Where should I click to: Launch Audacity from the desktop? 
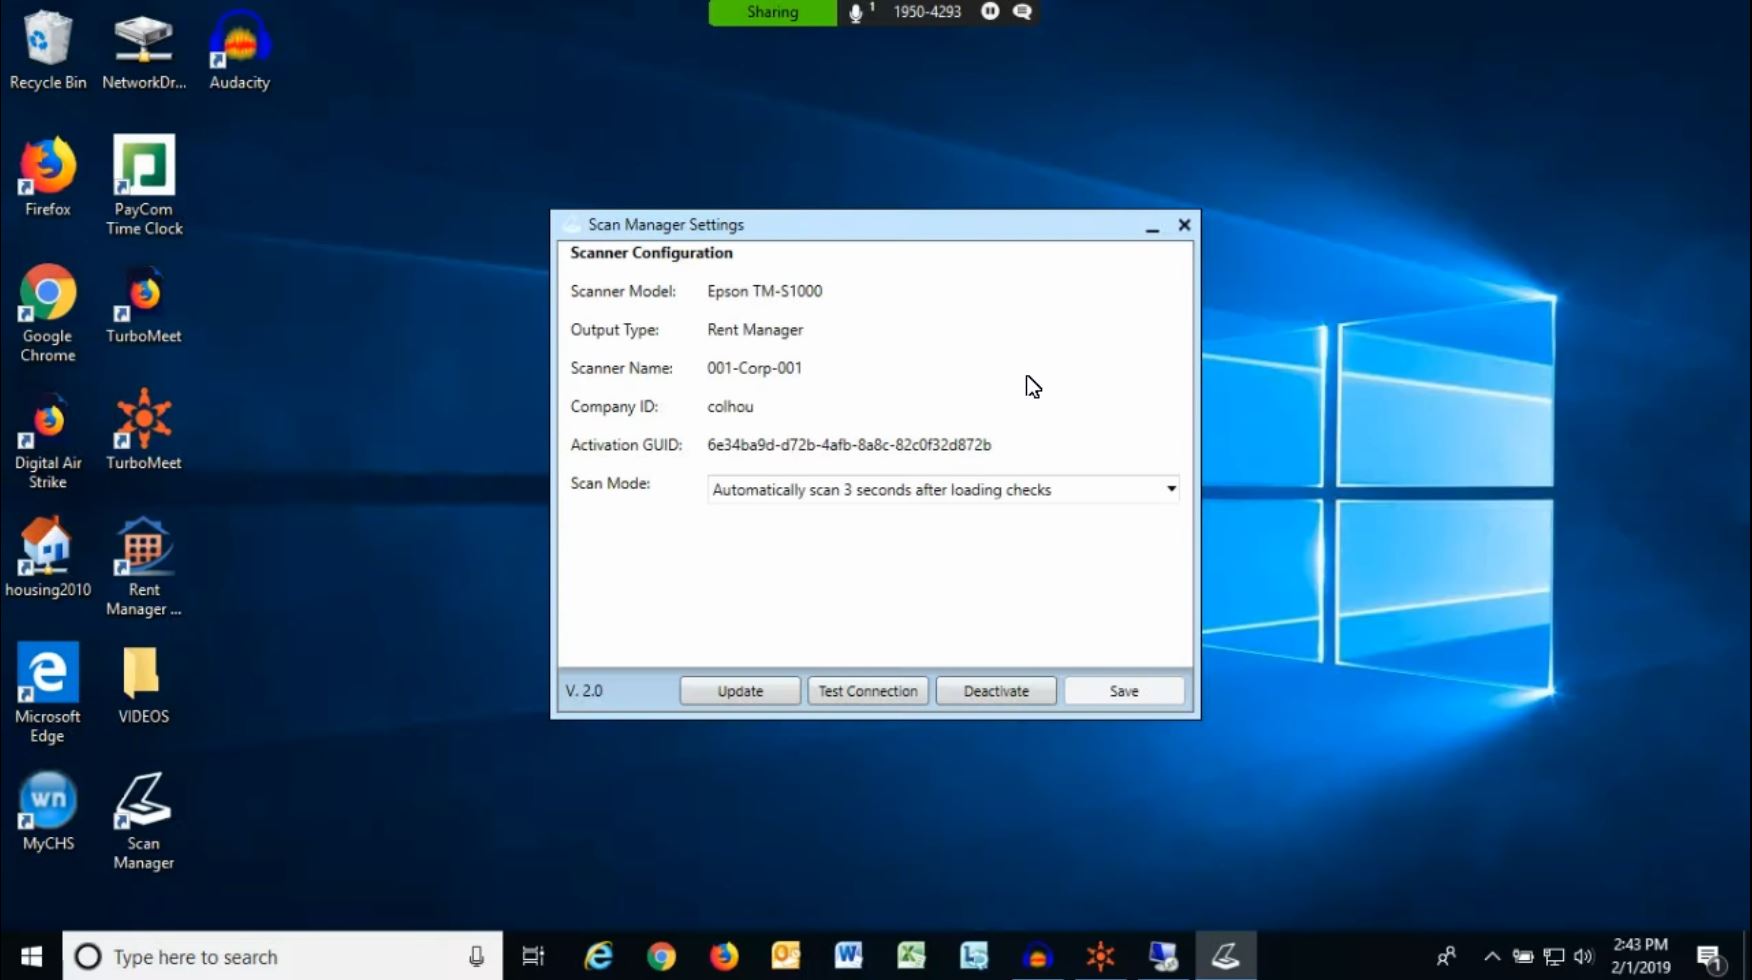[x=239, y=50]
